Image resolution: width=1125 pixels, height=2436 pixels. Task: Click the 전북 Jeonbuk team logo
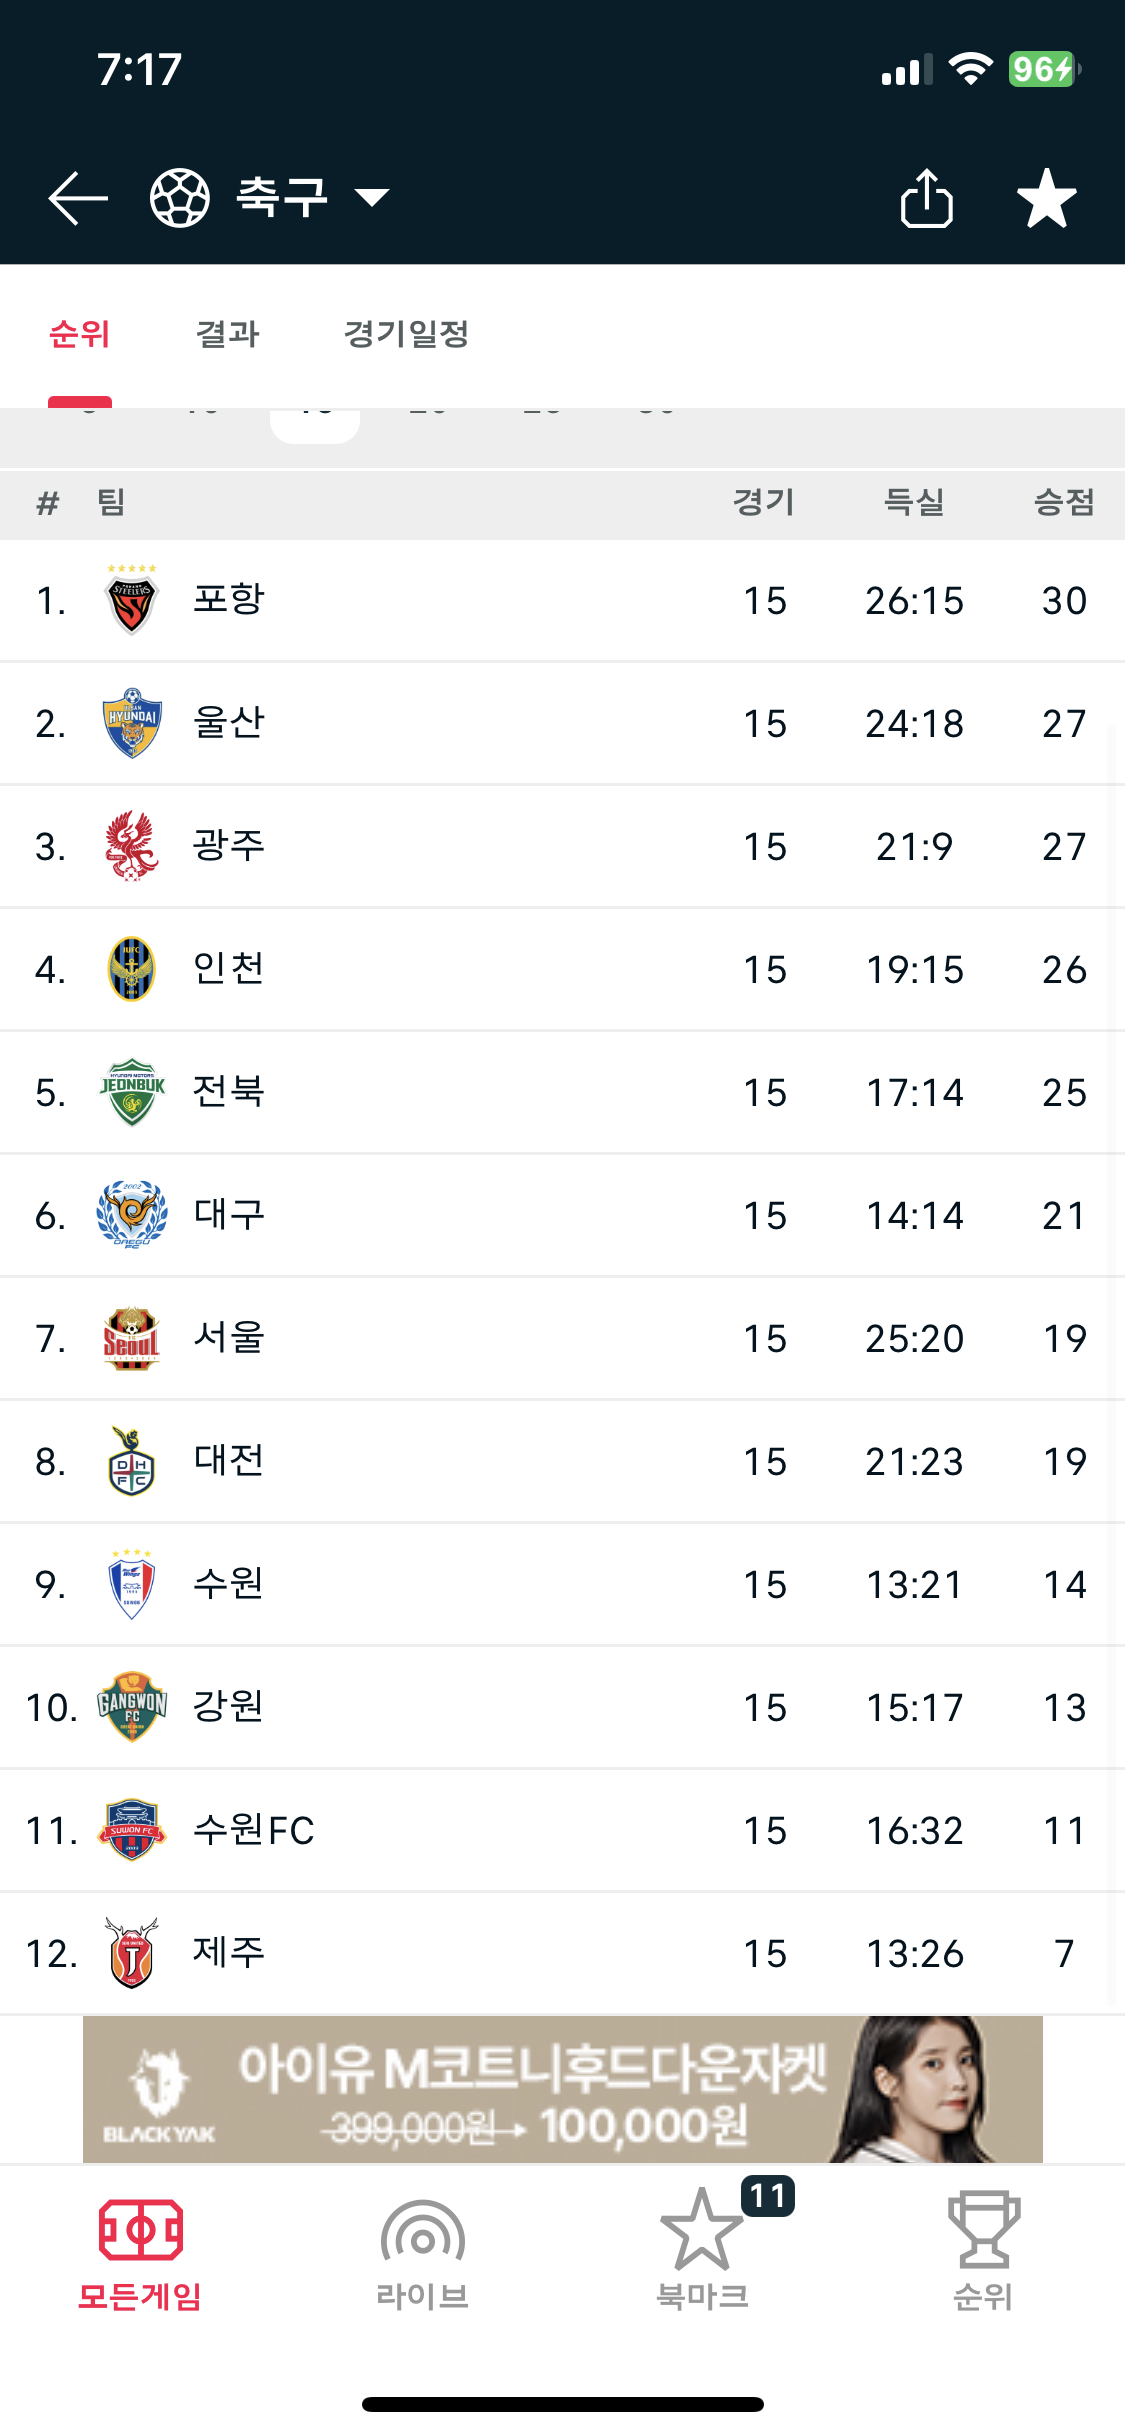click(x=132, y=1092)
